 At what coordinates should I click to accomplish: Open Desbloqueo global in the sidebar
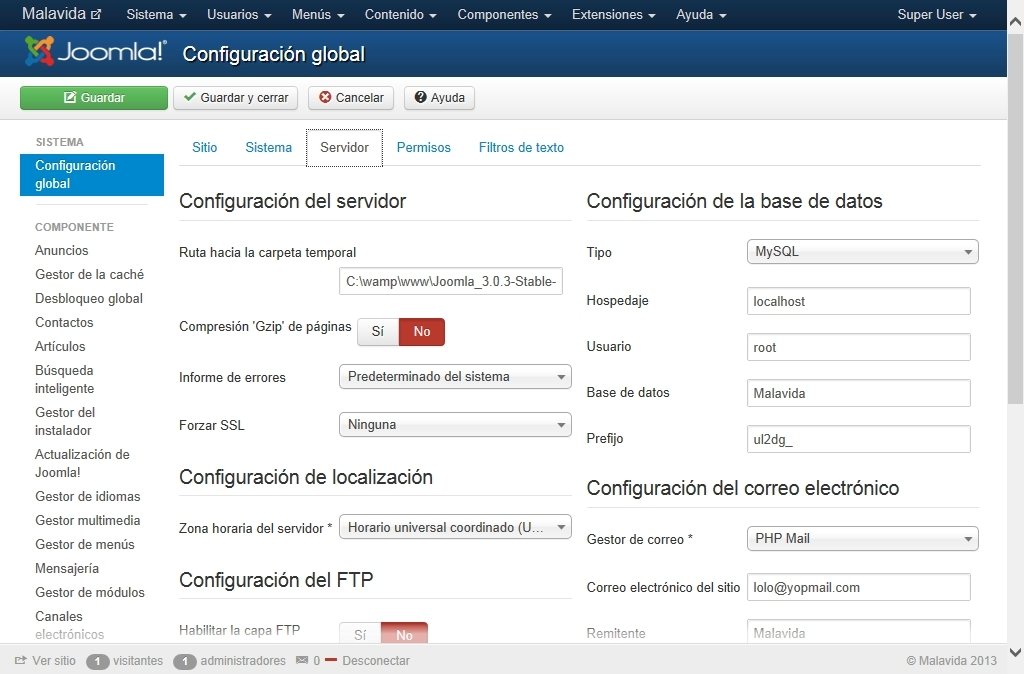click(x=89, y=298)
